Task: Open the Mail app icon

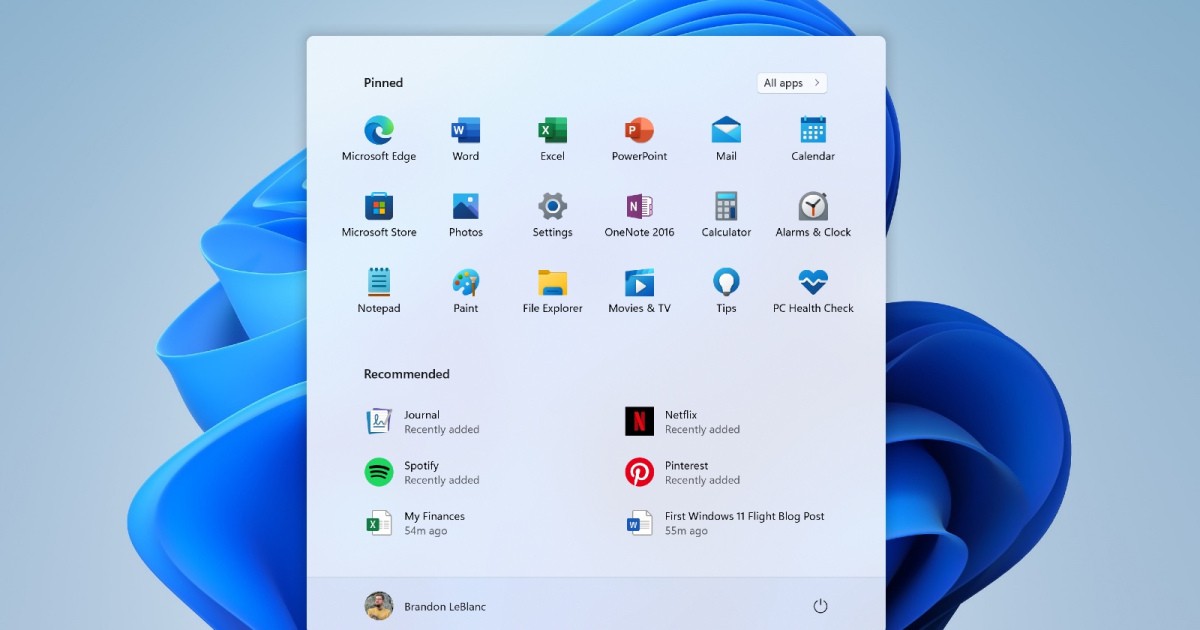Action: point(726,131)
